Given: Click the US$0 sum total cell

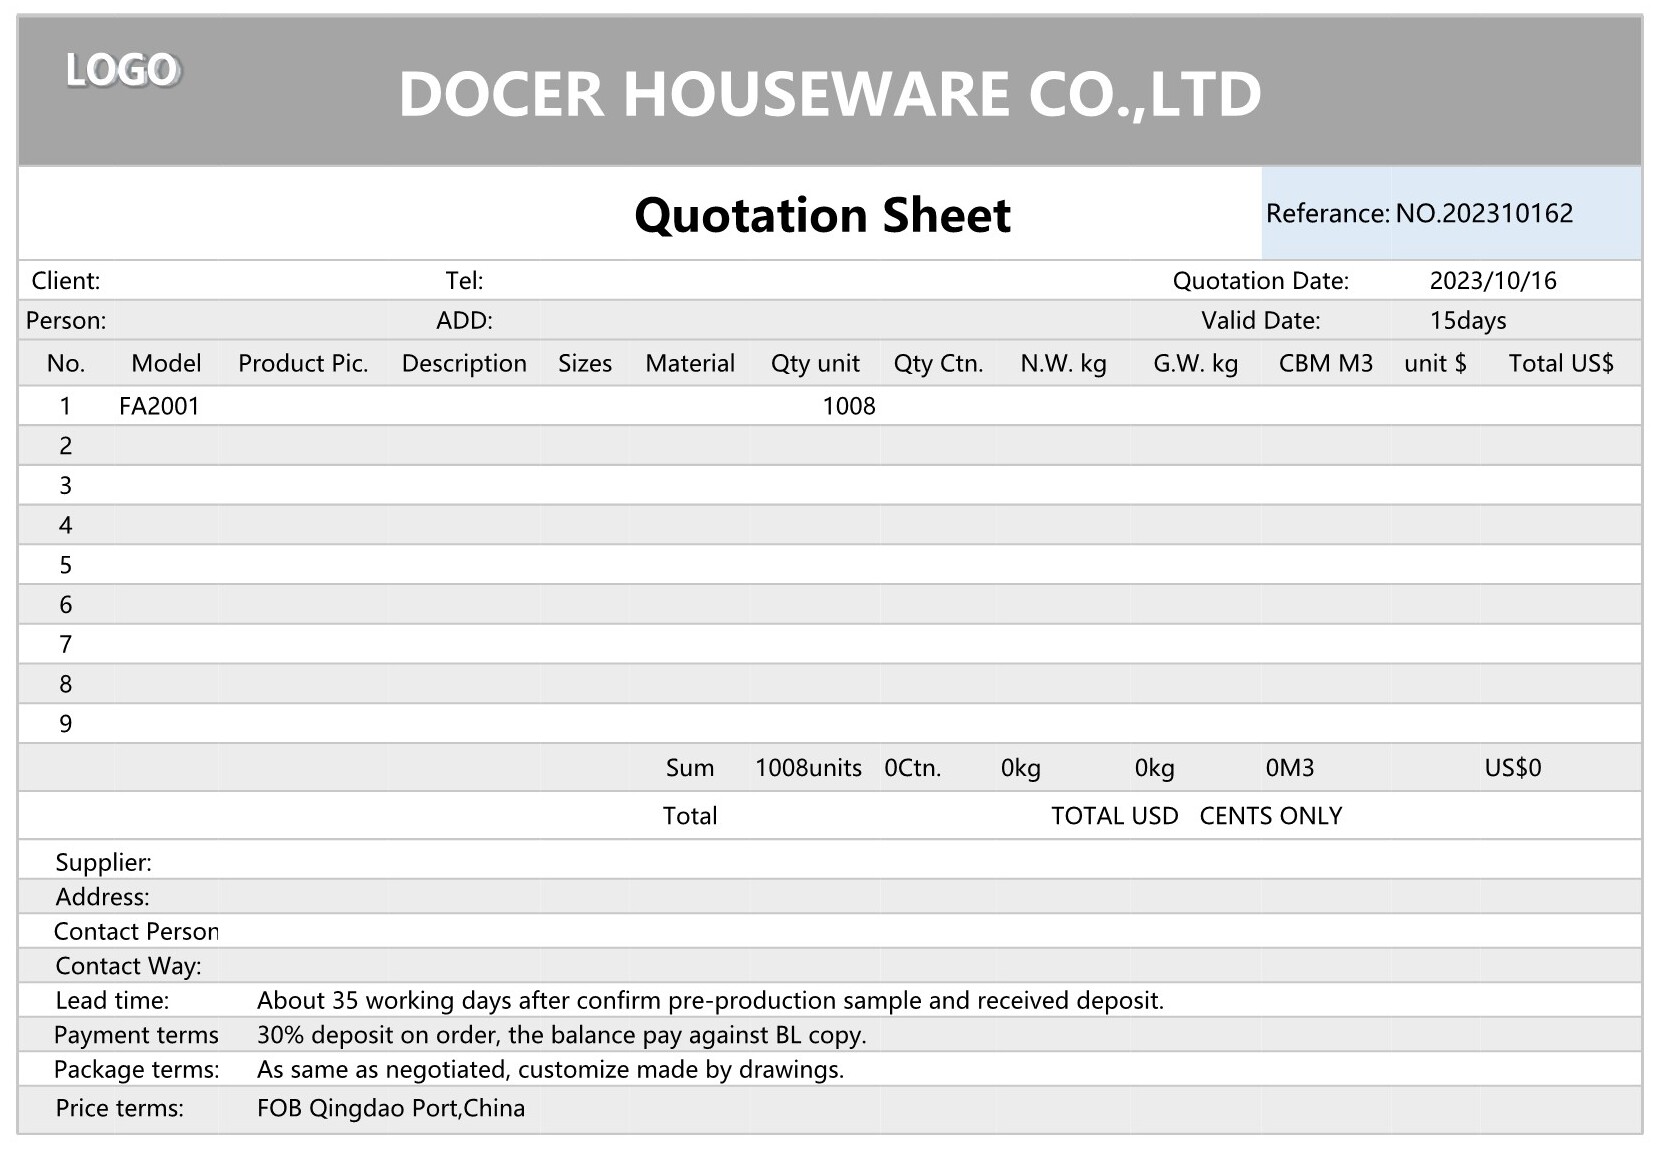Looking at the screenshot, I should point(1512,768).
